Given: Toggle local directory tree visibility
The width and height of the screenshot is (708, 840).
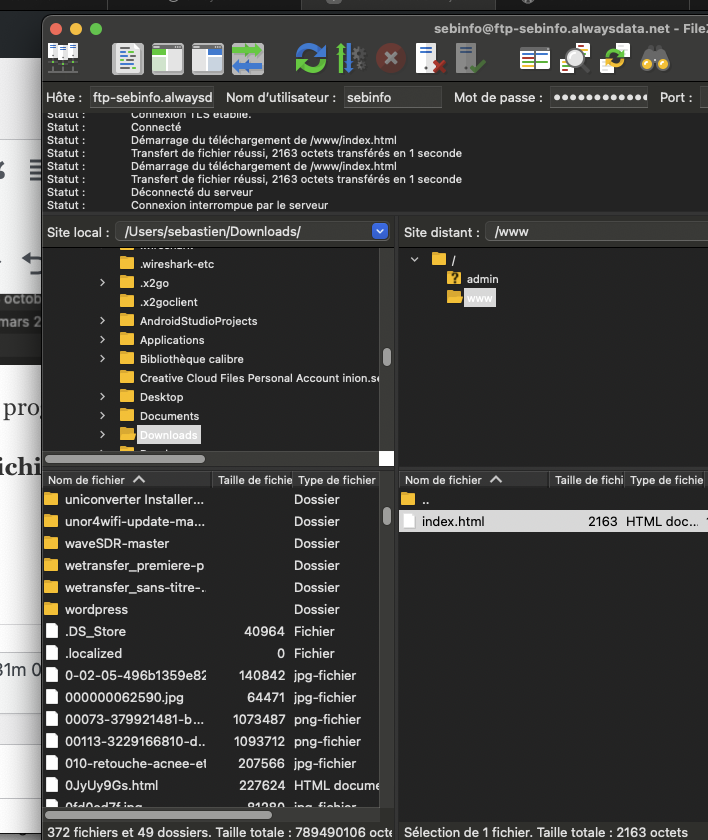Looking at the screenshot, I should point(168,57).
